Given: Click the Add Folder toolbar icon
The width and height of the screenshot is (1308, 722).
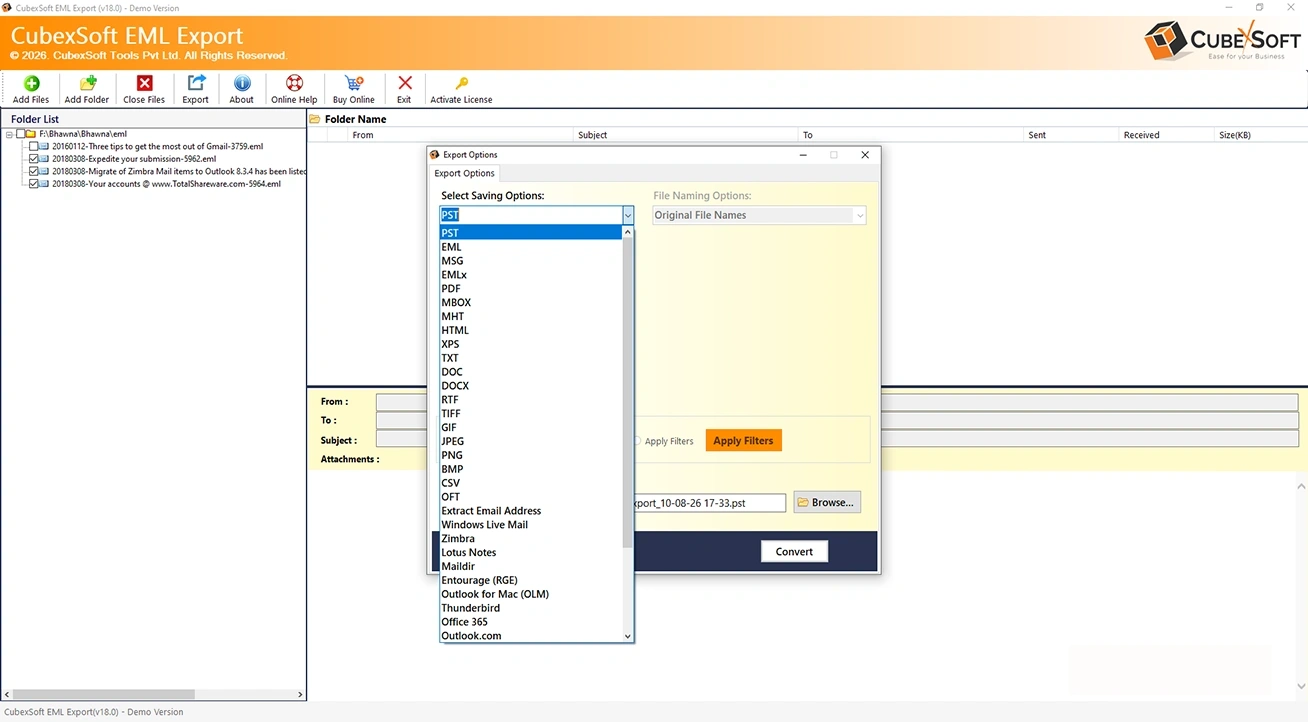Looking at the screenshot, I should coord(87,83).
